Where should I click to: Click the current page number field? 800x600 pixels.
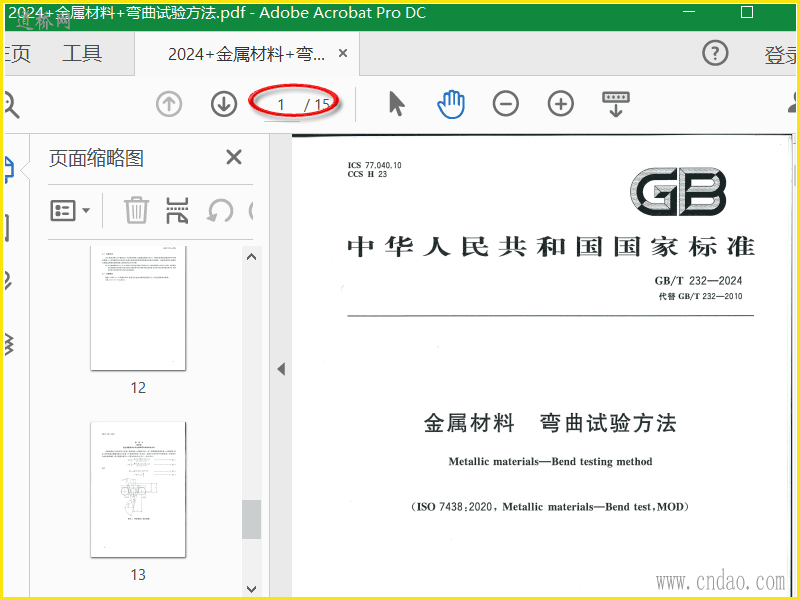point(281,105)
